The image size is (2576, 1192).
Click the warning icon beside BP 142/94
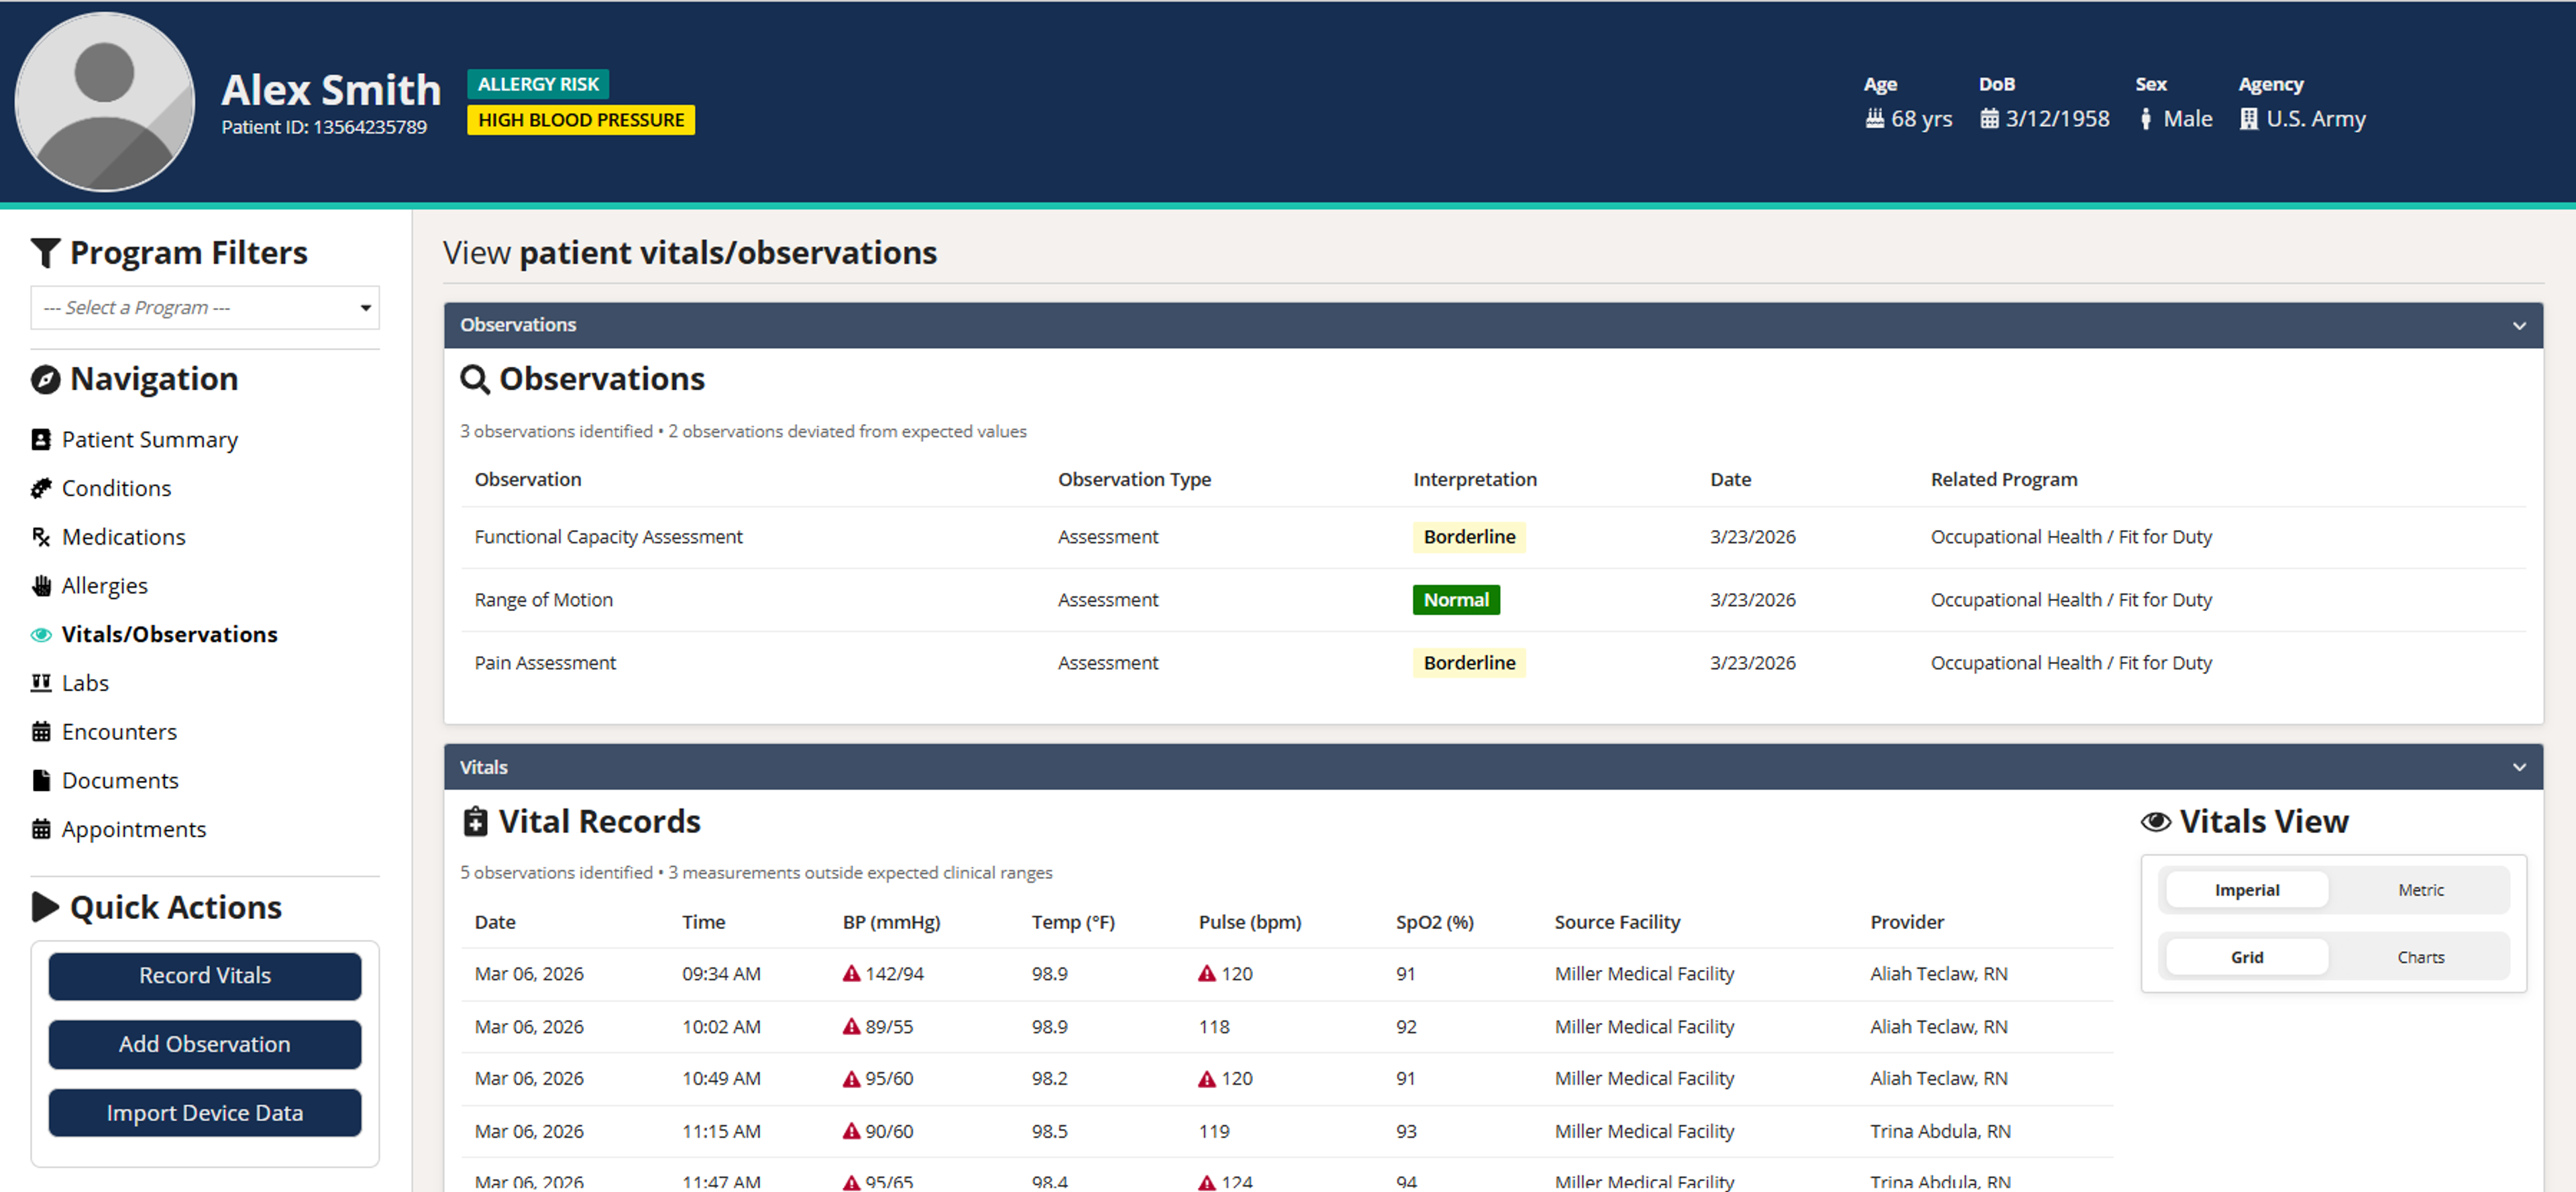click(x=852, y=974)
